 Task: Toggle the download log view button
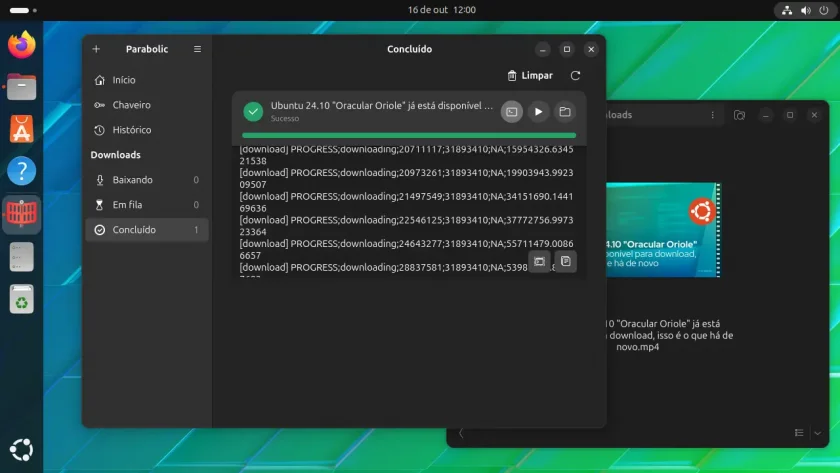click(x=512, y=112)
